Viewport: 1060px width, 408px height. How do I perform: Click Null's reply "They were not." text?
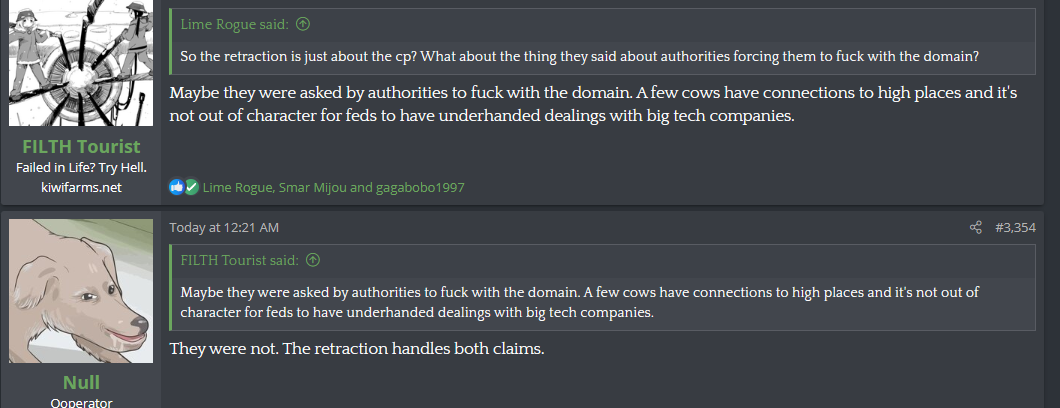point(357,349)
